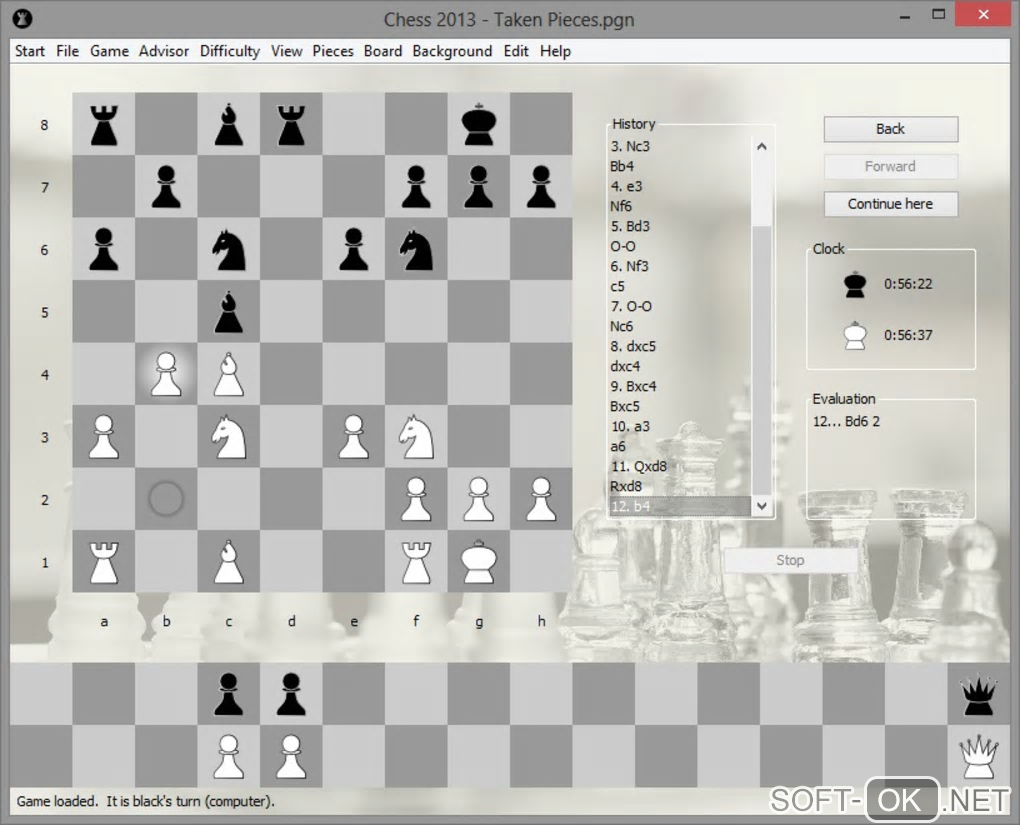Image resolution: width=1020 pixels, height=825 pixels.
Task: Click the white king on g1
Action: click(479, 561)
